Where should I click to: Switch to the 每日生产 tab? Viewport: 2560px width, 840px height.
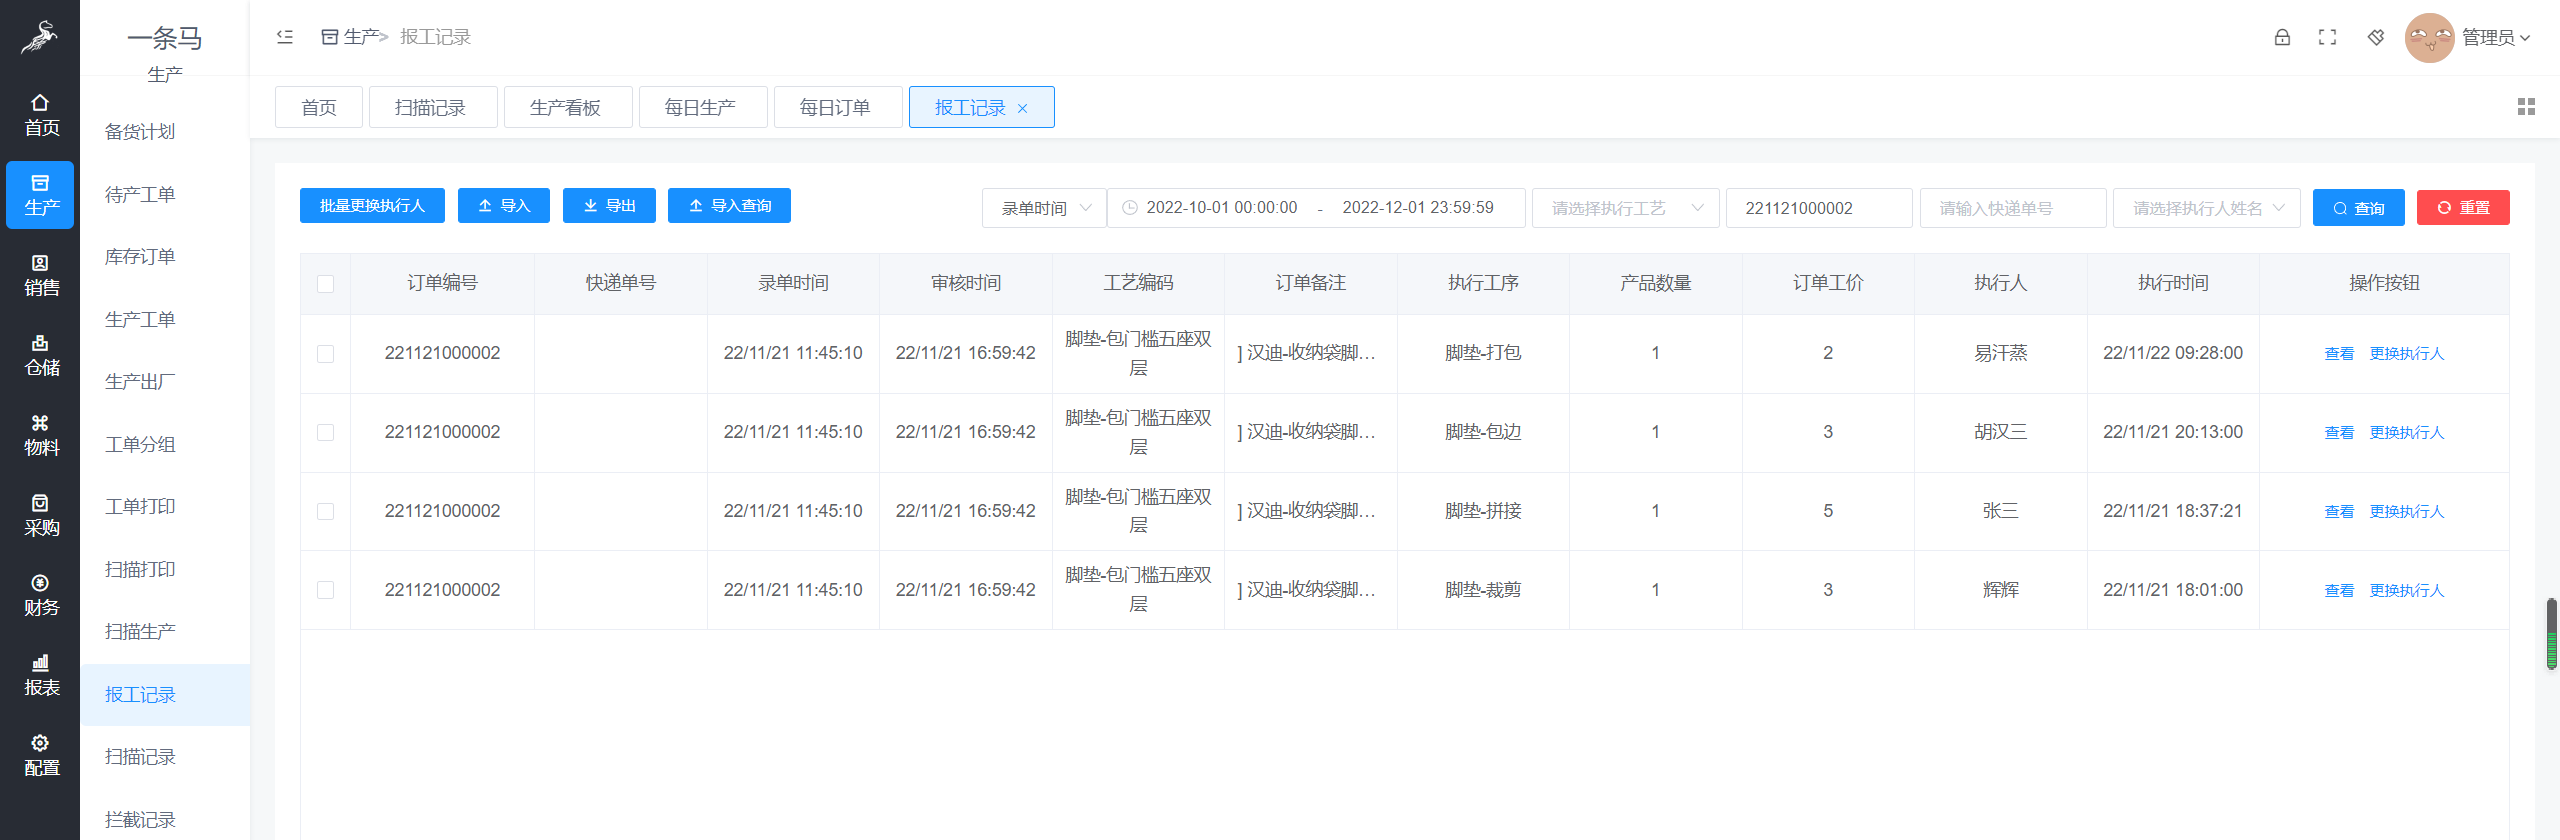[703, 107]
